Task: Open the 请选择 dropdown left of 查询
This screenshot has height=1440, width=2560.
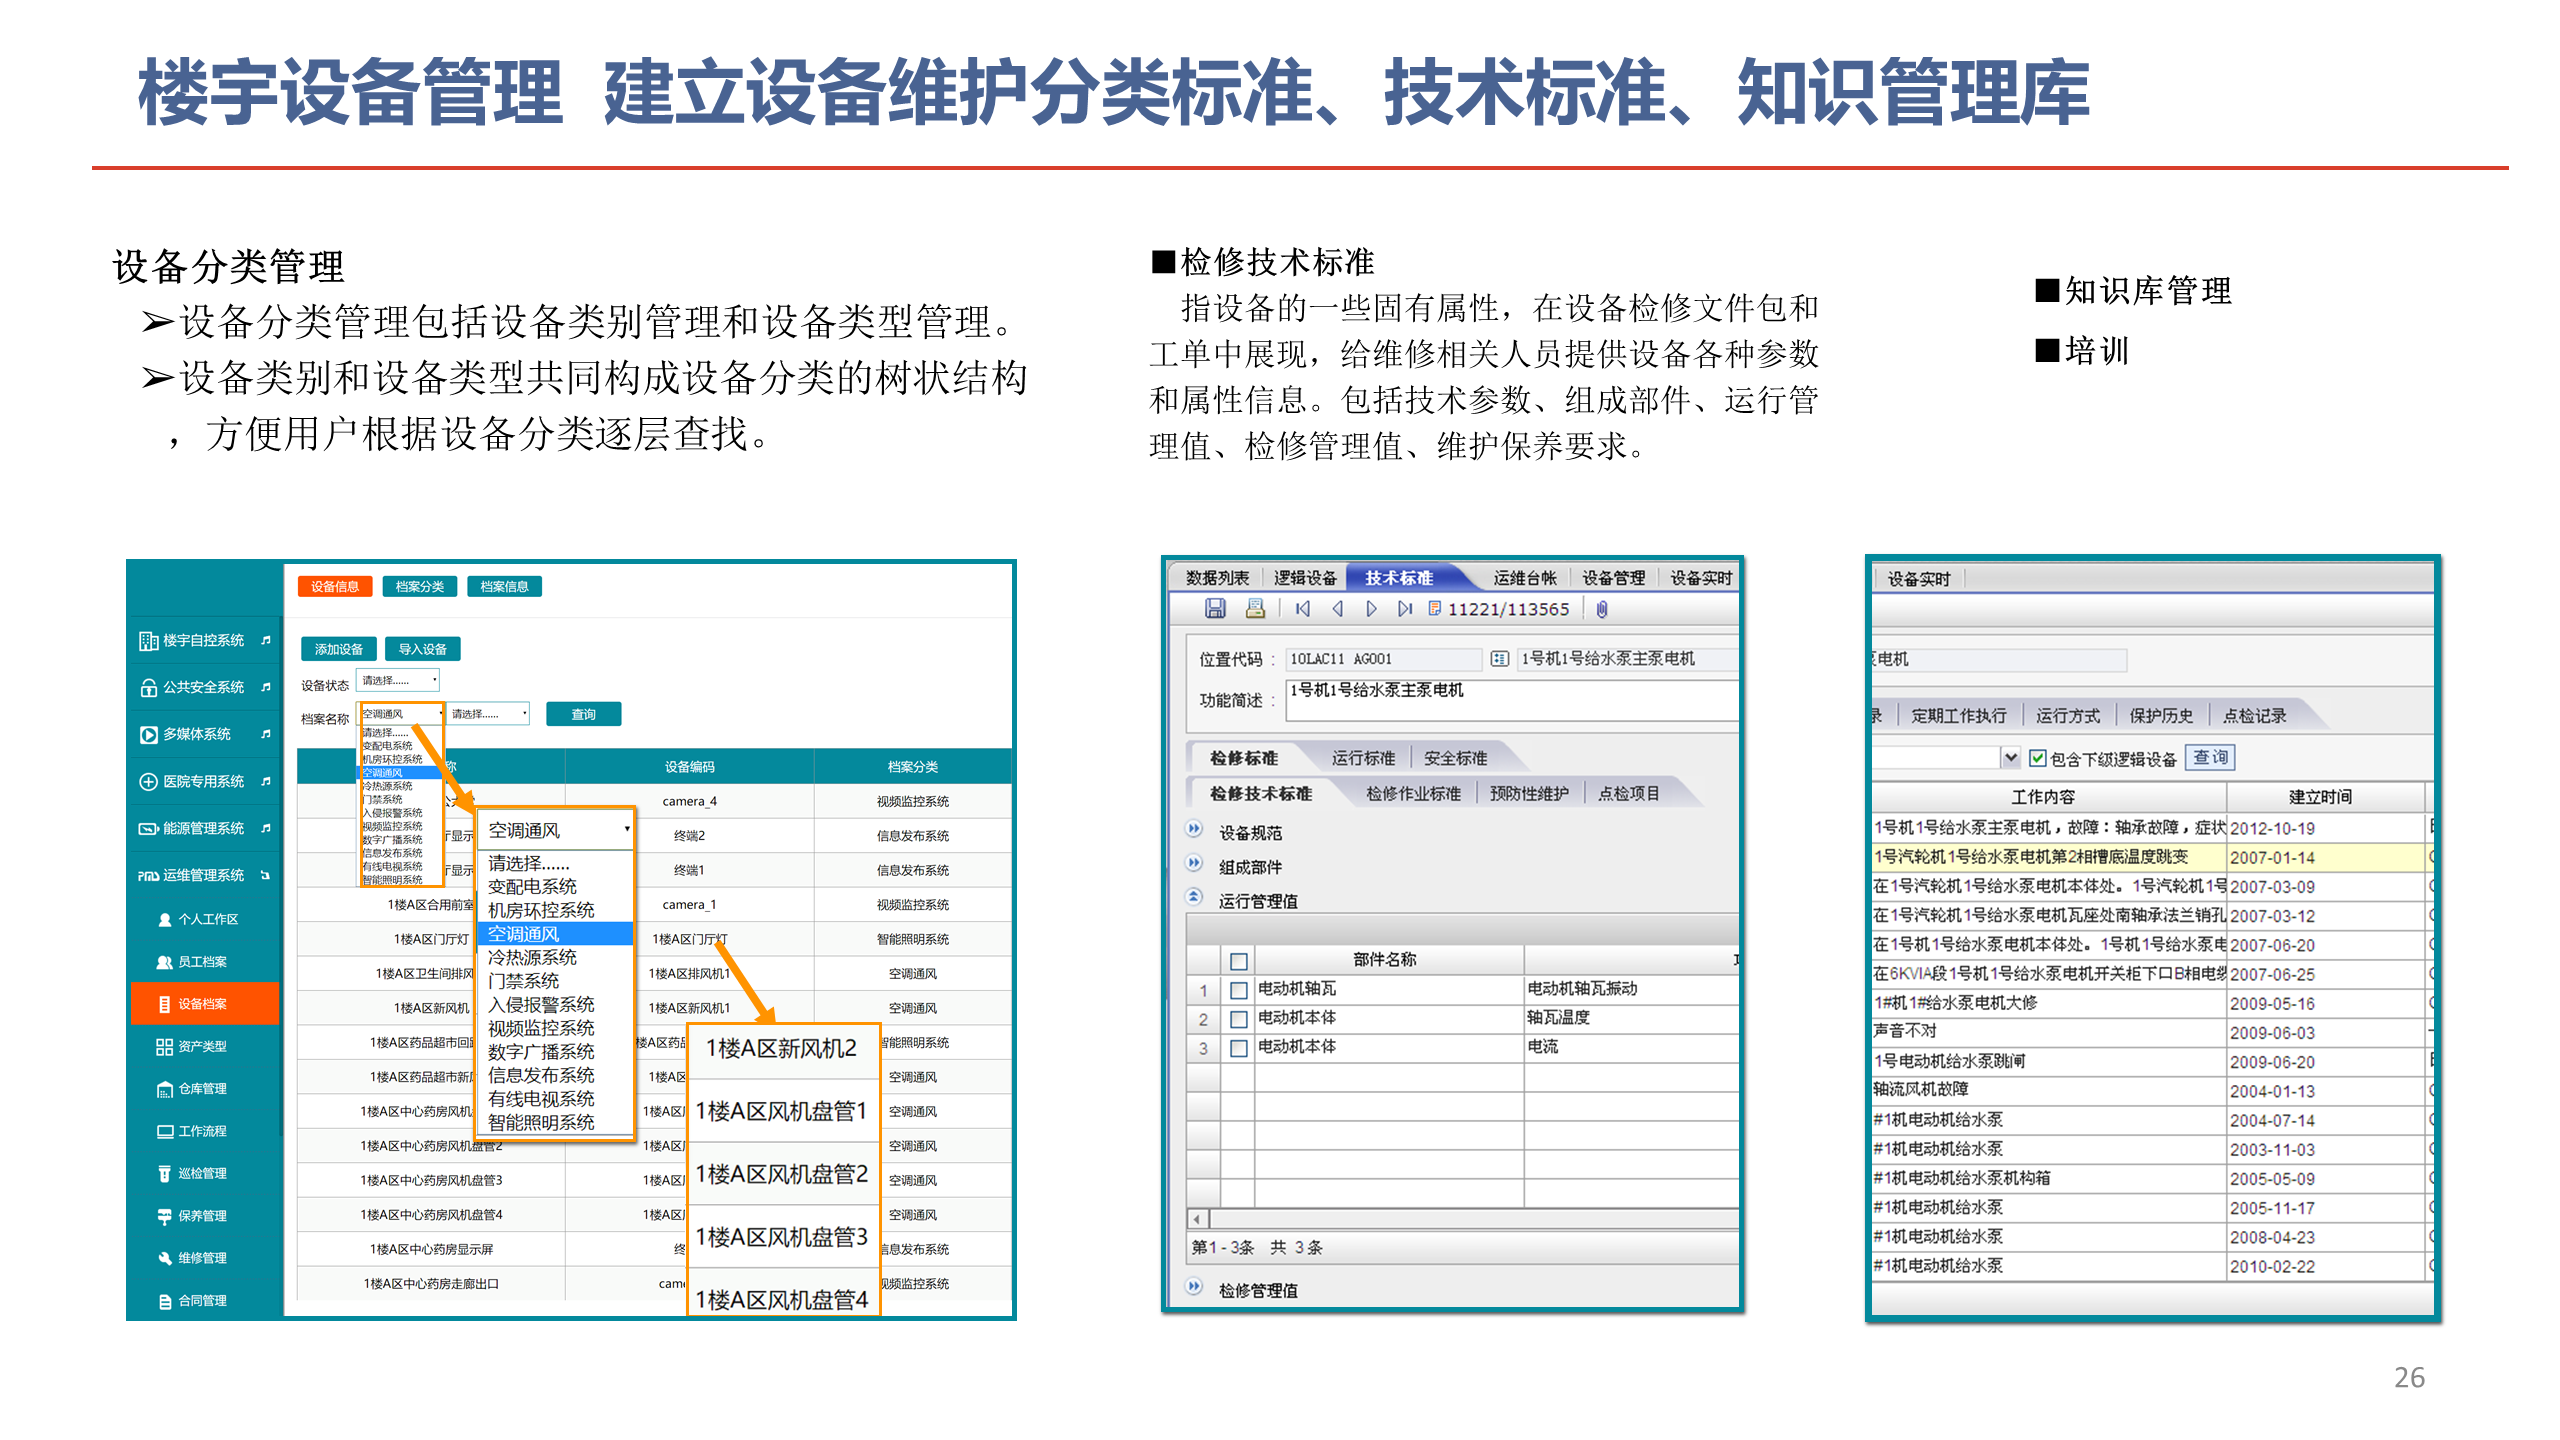Action: 488,714
